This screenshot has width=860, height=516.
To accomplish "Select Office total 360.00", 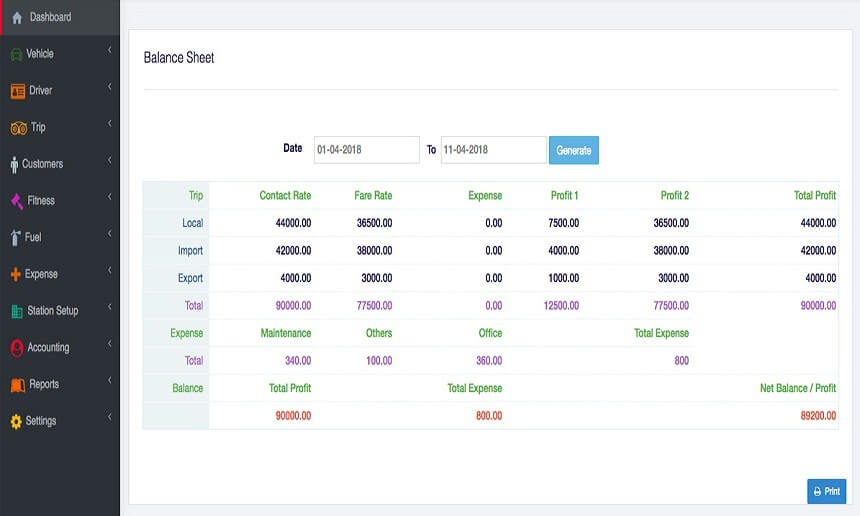I will pos(489,361).
